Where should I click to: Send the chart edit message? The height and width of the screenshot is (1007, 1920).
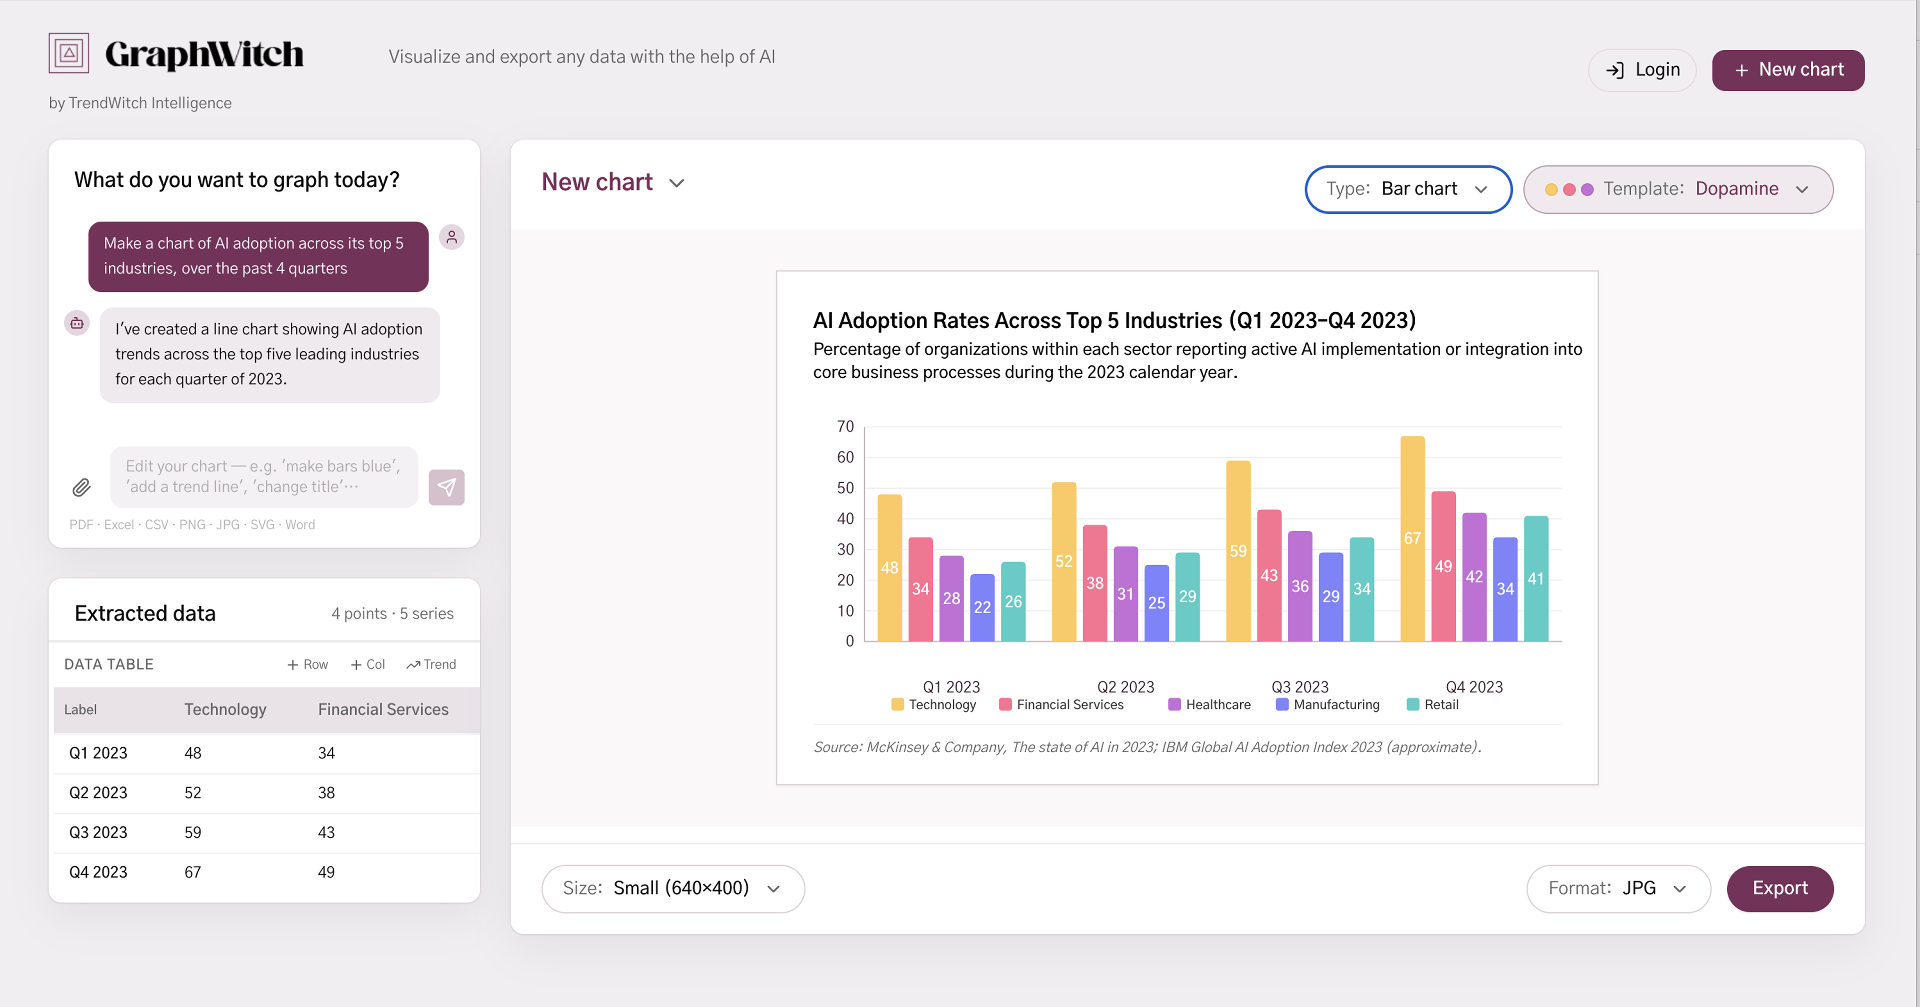tap(447, 487)
